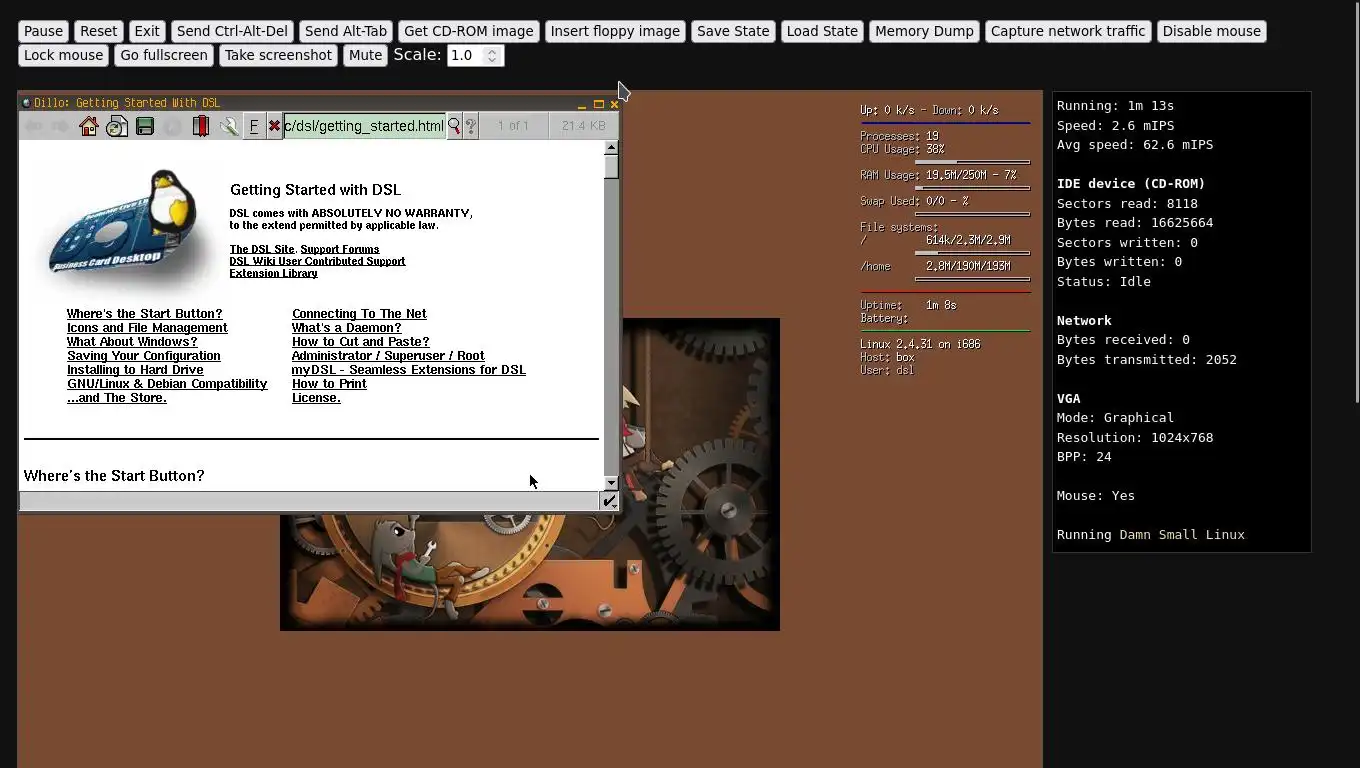Reload the page in Dillo

point(117,126)
